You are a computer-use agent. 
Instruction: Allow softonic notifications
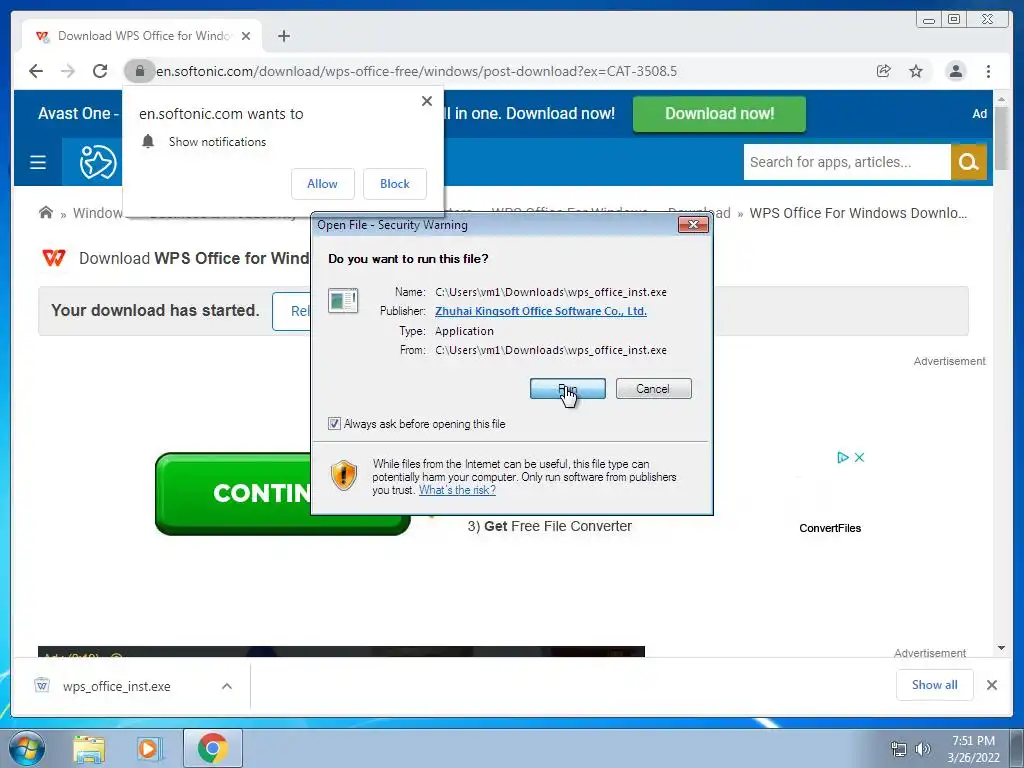pos(323,184)
